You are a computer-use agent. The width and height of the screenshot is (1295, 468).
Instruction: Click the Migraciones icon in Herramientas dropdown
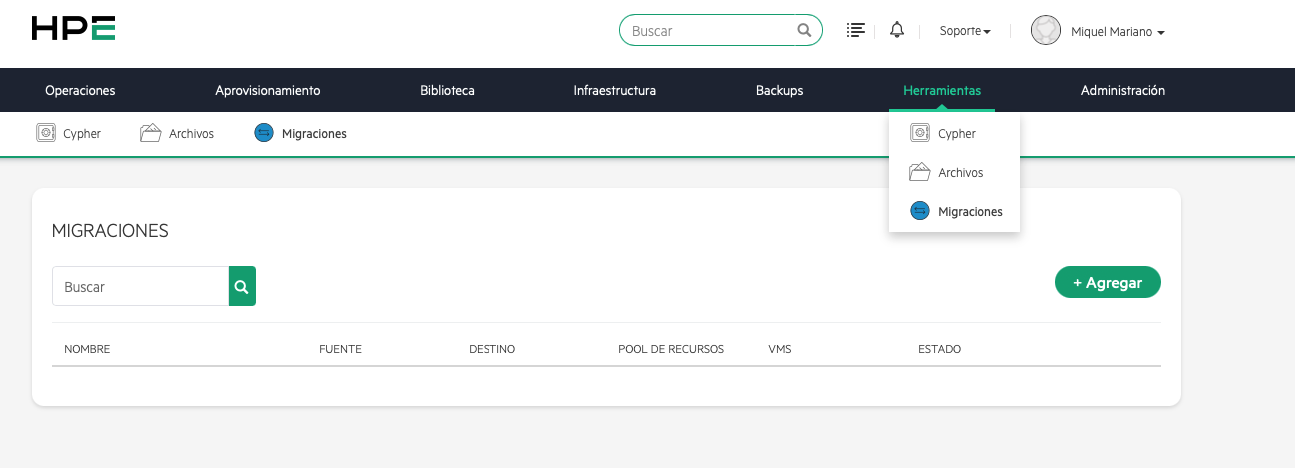tap(920, 211)
